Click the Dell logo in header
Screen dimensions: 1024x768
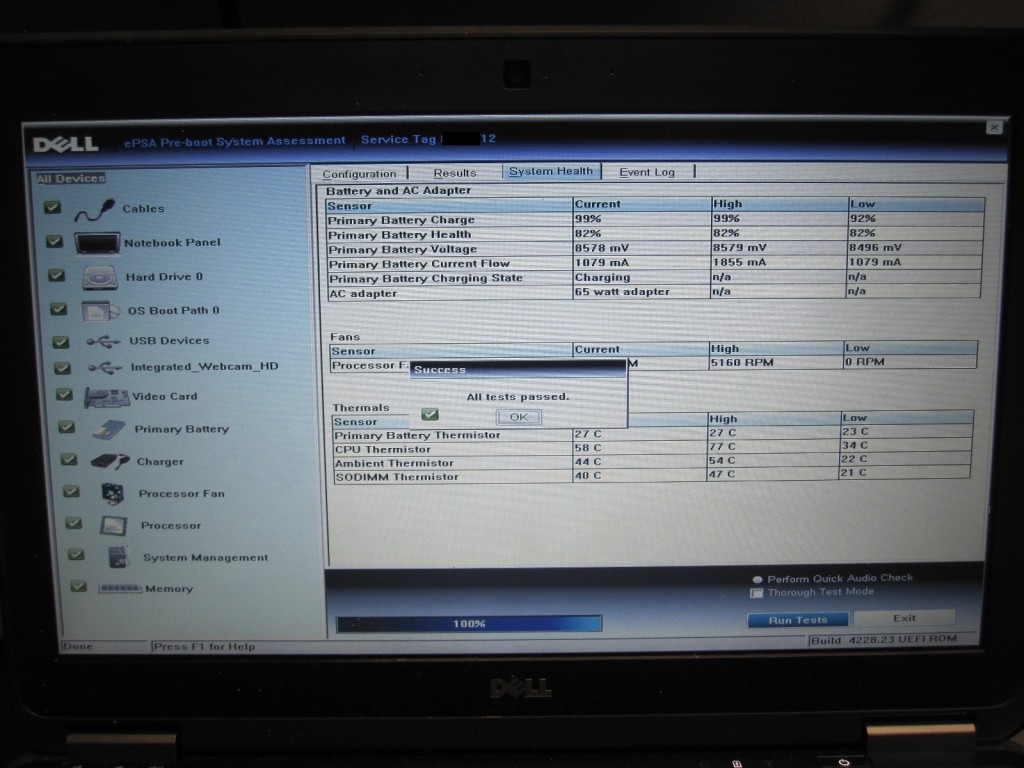coord(66,144)
